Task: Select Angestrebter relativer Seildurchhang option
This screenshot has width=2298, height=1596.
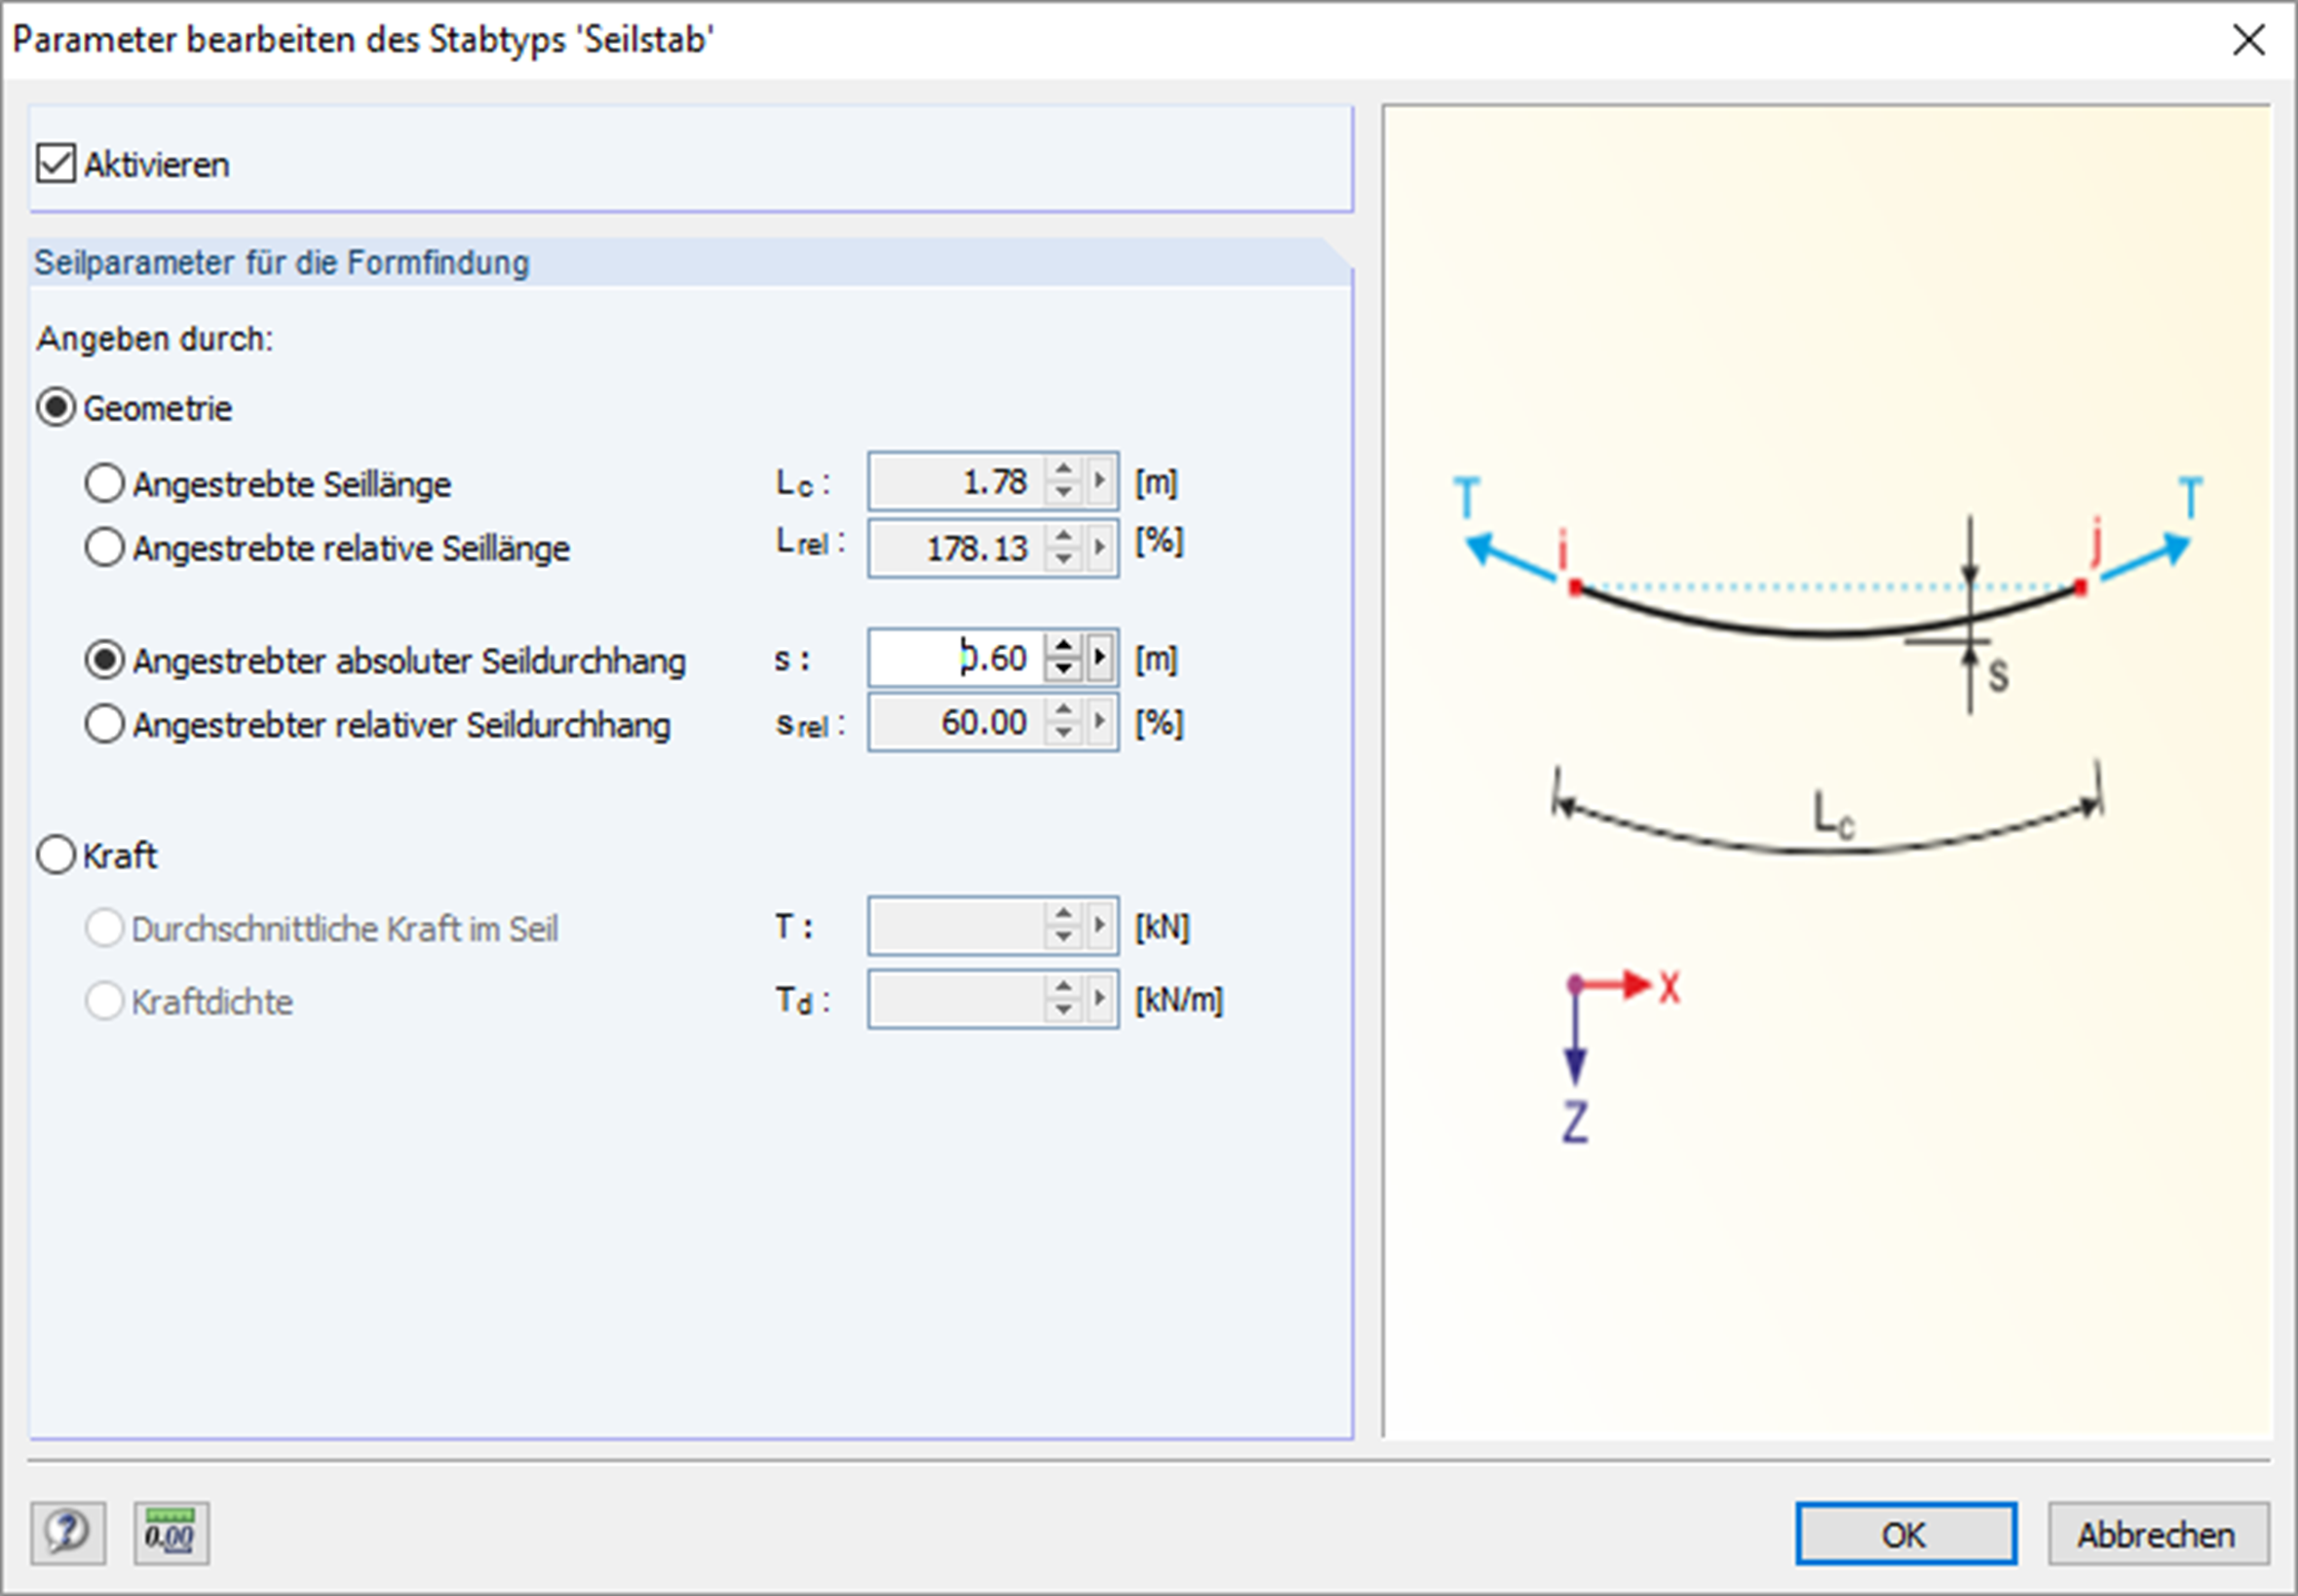Action: [104, 724]
